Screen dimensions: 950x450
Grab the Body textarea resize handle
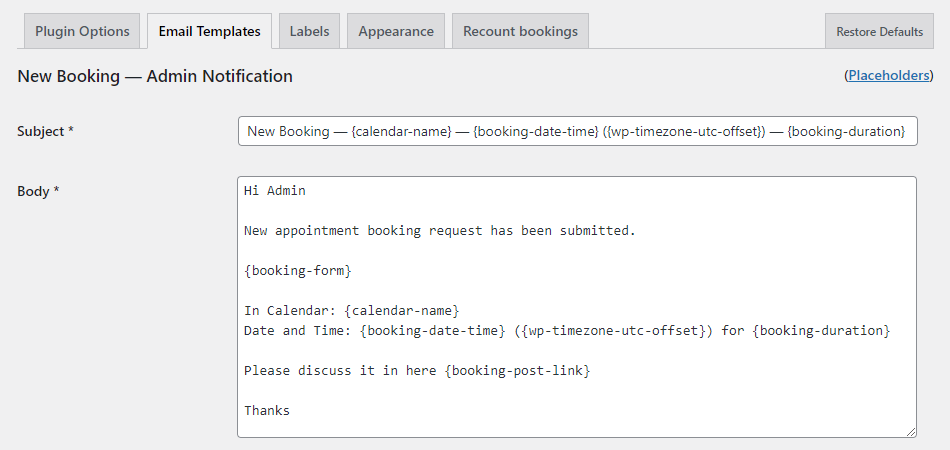point(910,431)
